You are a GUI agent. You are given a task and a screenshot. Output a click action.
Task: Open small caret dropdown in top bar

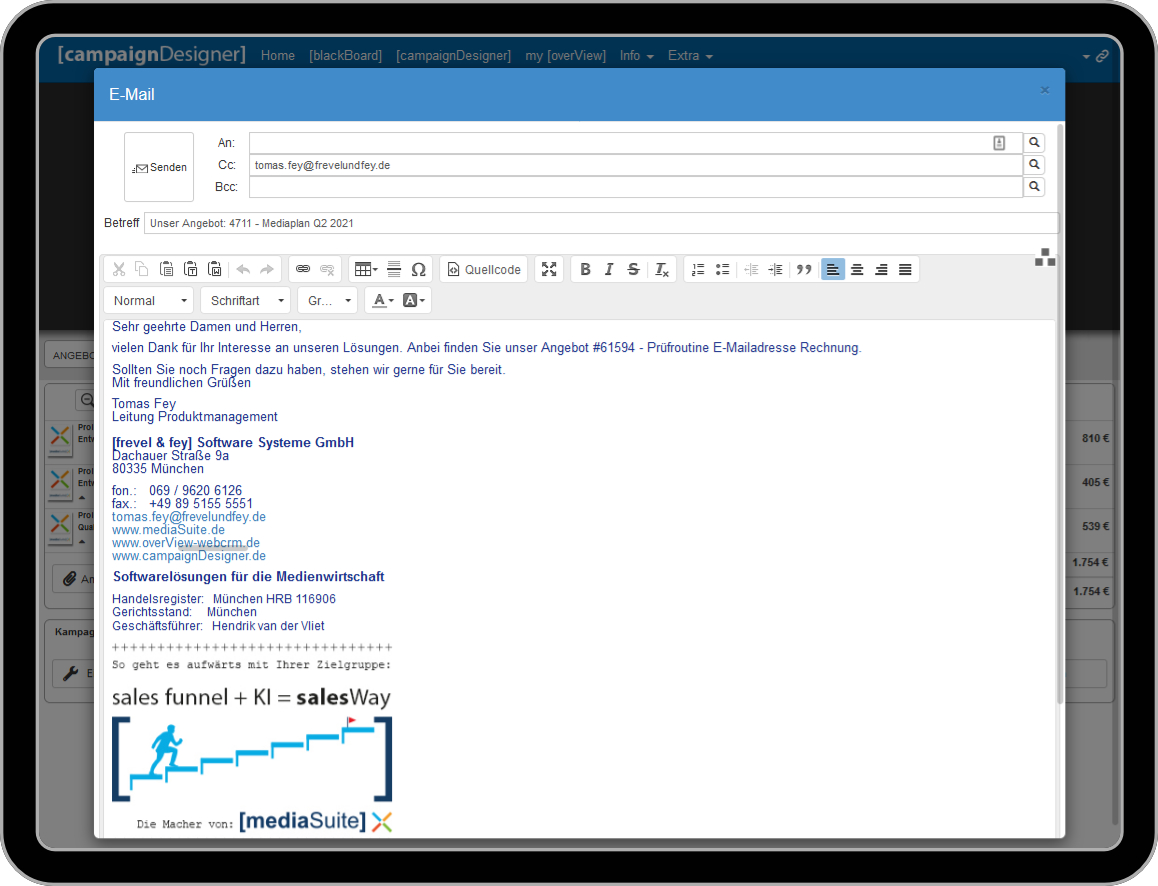point(1086,57)
